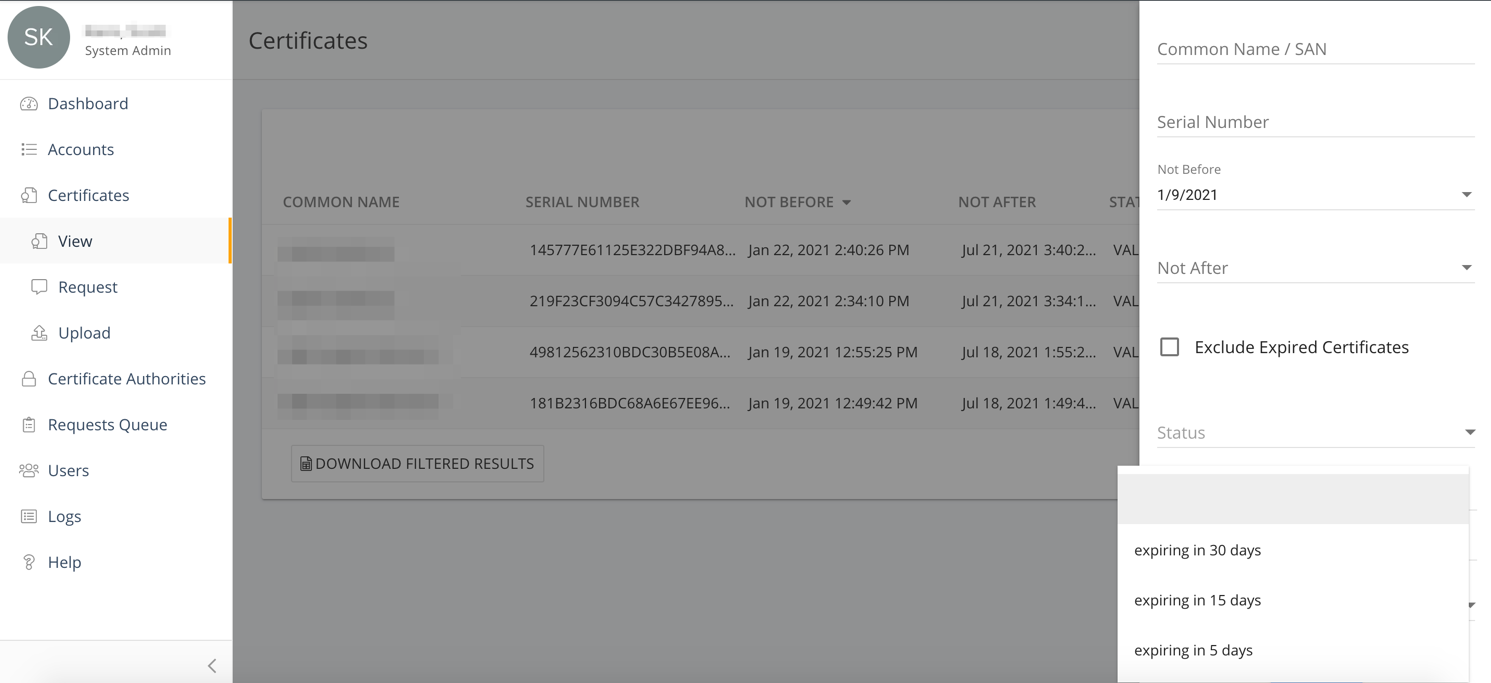This screenshot has height=683, width=1491.
Task: Sort by the Not After column header
Action: [996, 202]
